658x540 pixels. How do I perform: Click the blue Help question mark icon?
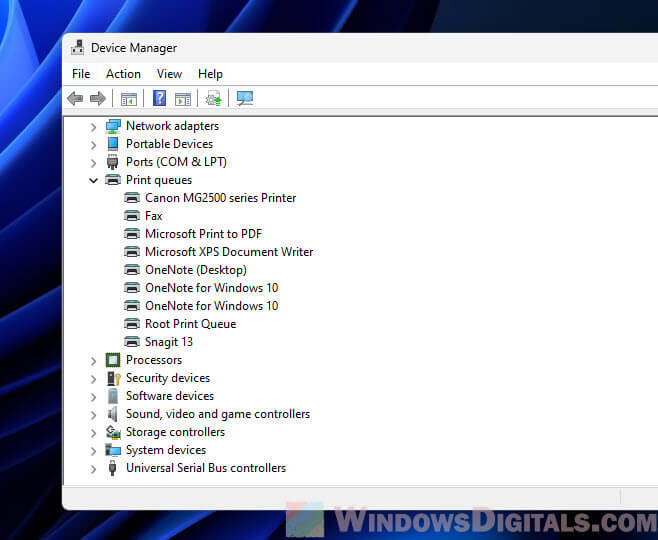coord(159,98)
